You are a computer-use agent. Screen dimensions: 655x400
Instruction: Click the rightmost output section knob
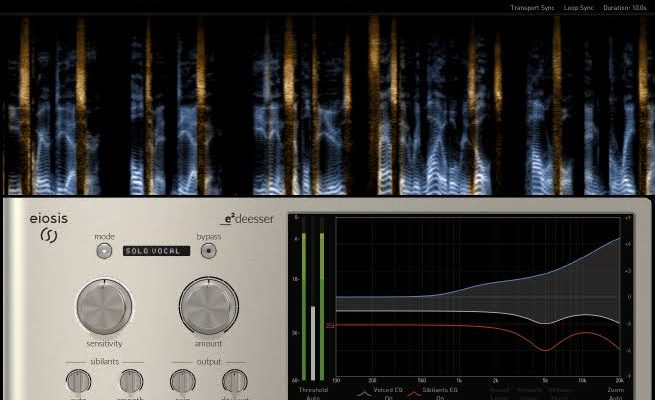[x=234, y=381]
